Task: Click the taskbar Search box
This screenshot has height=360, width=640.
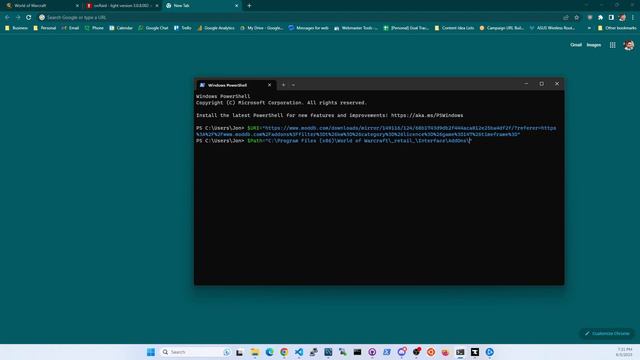Action: point(196,352)
